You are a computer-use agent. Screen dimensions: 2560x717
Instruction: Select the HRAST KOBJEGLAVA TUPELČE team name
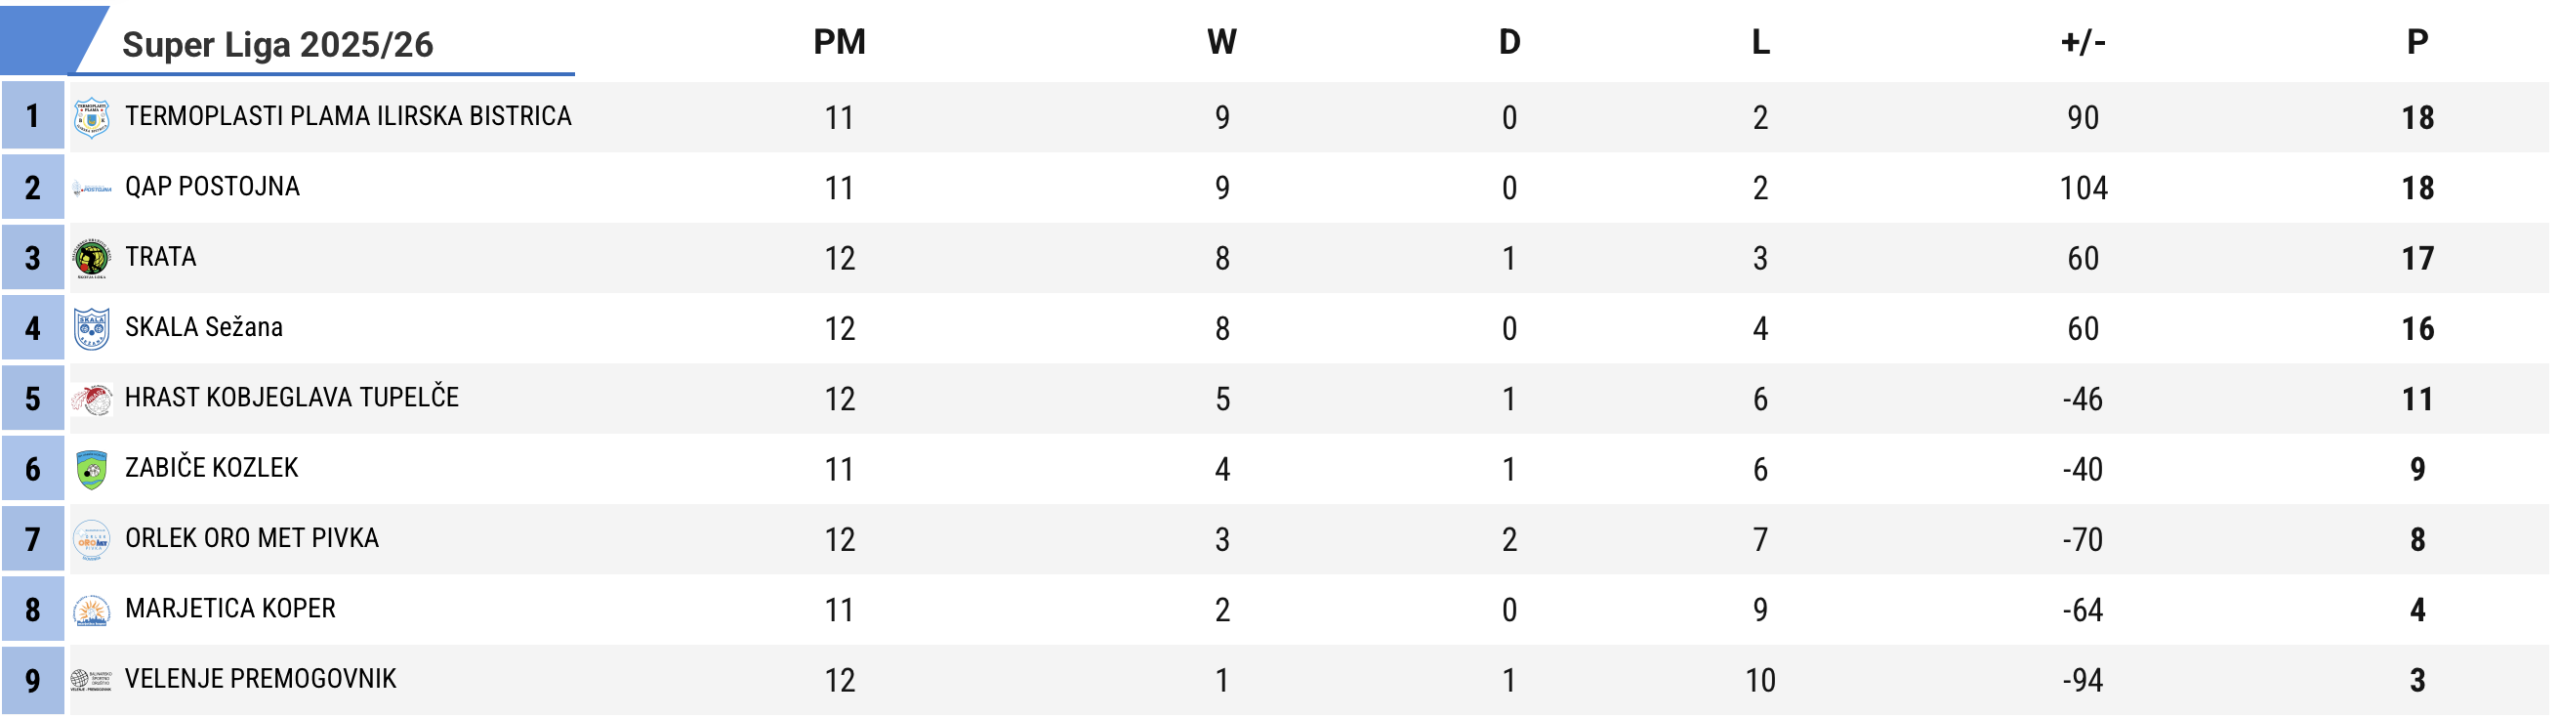[x=291, y=397]
